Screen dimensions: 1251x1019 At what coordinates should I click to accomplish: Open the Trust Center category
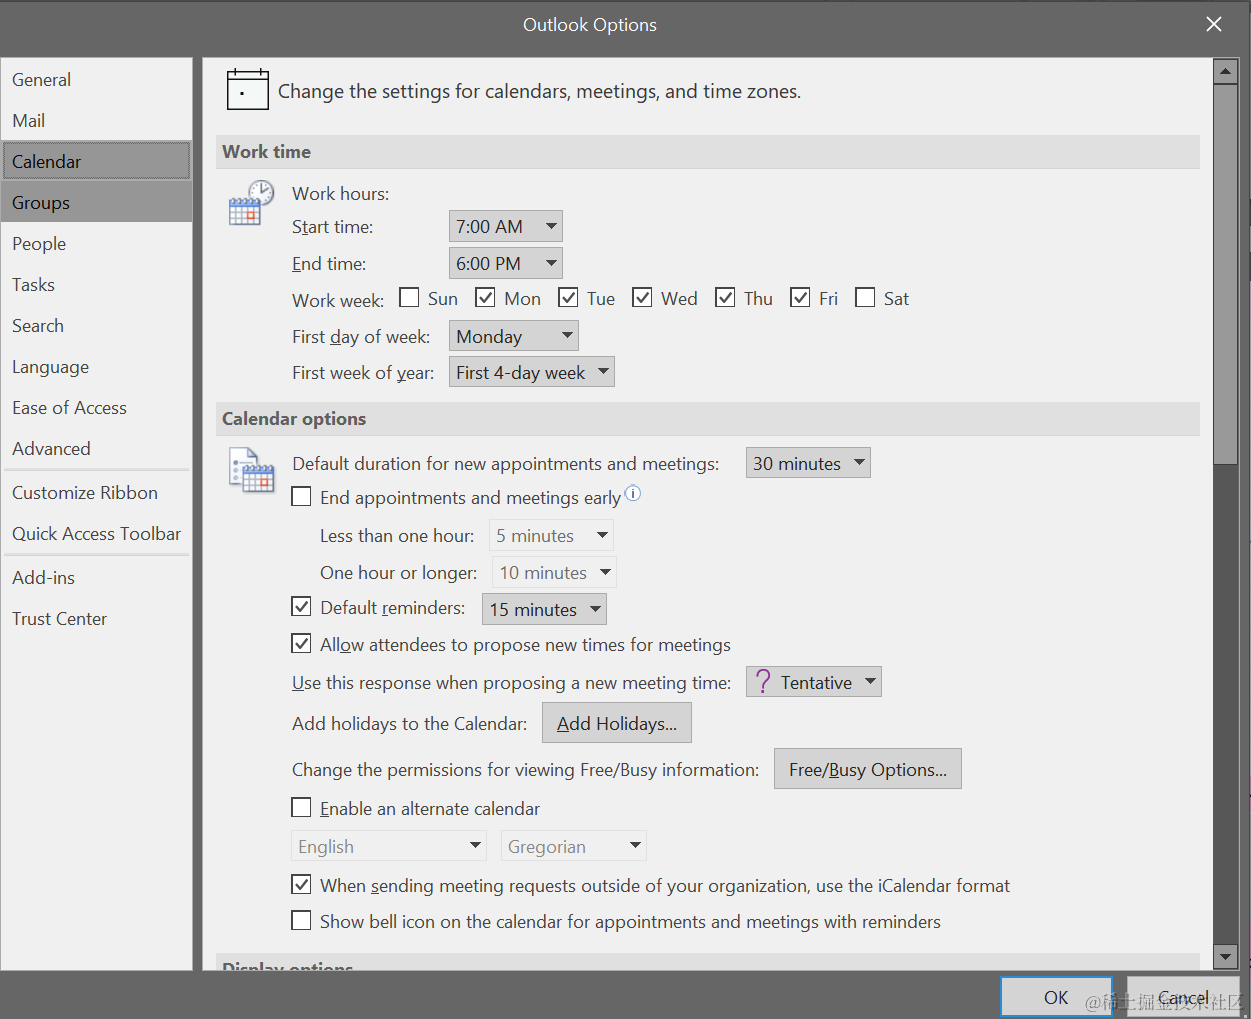(96, 618)
